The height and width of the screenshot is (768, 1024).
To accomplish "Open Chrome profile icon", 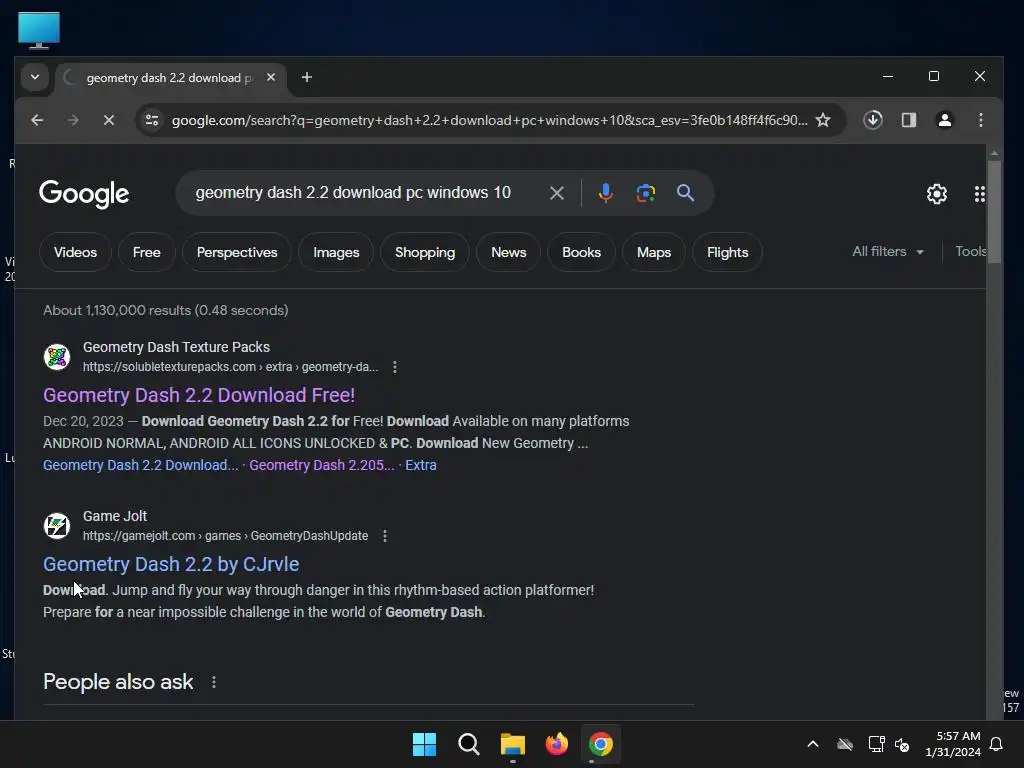I will click(x=944, y=120).
